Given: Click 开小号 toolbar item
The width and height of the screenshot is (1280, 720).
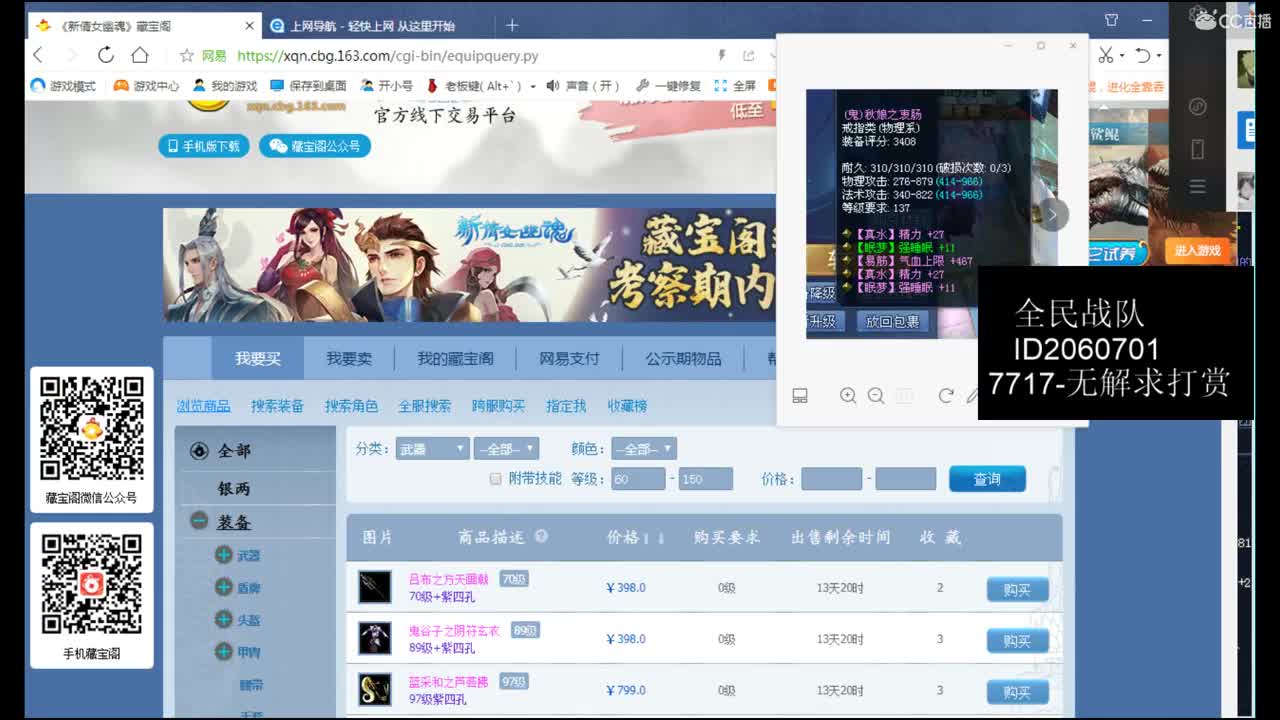Looking at the screenshot, I should click(386, 86).
